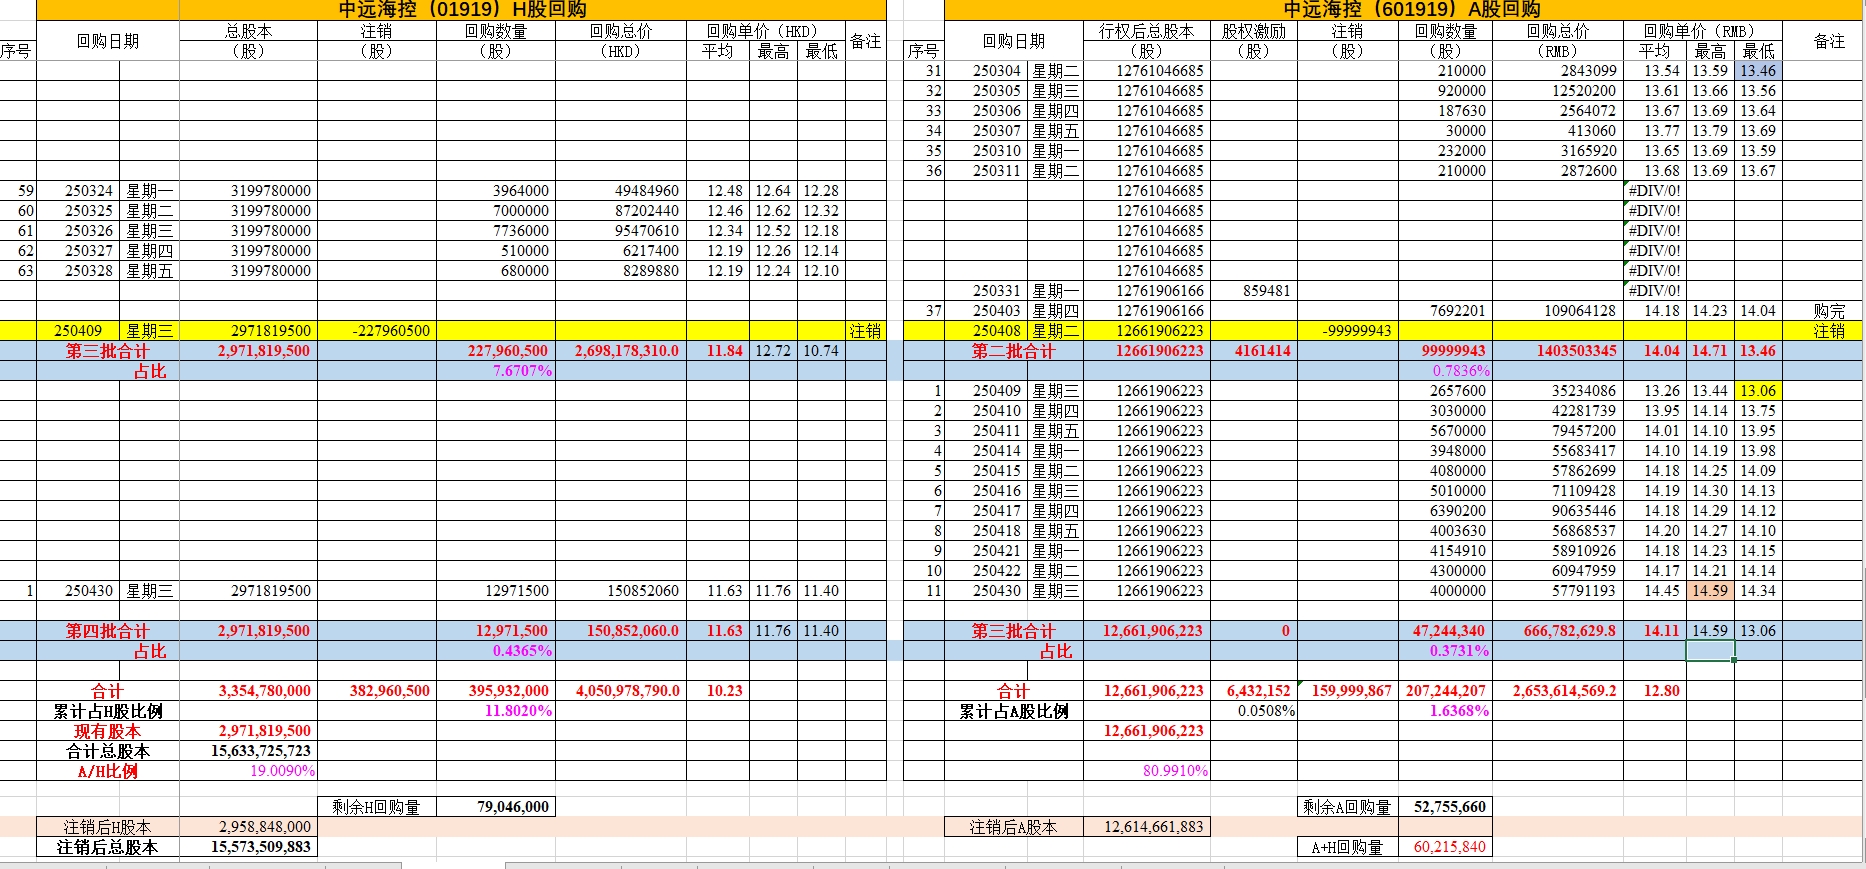1866x869 pixels.
Task: Click the equity incentive value 859481
Action: 1253,291
